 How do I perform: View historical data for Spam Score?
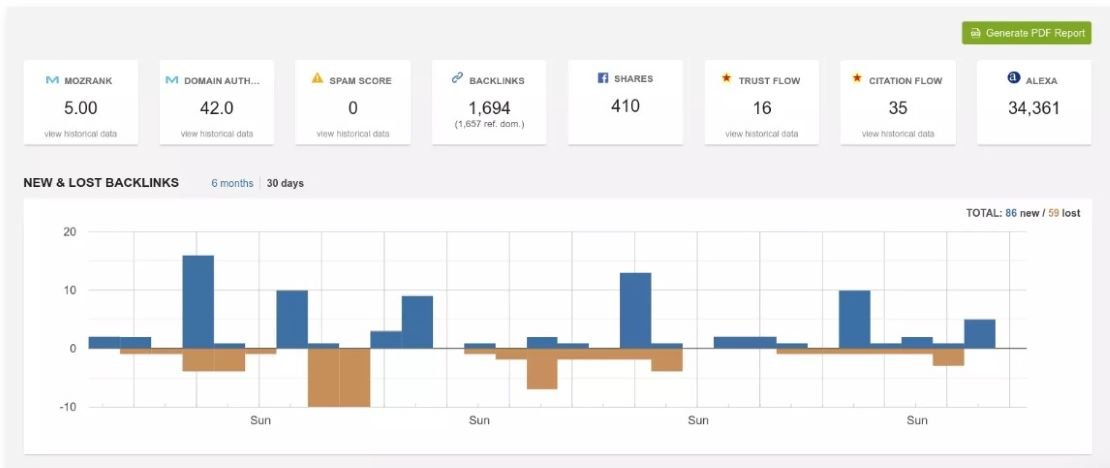[x=353, y=134]
